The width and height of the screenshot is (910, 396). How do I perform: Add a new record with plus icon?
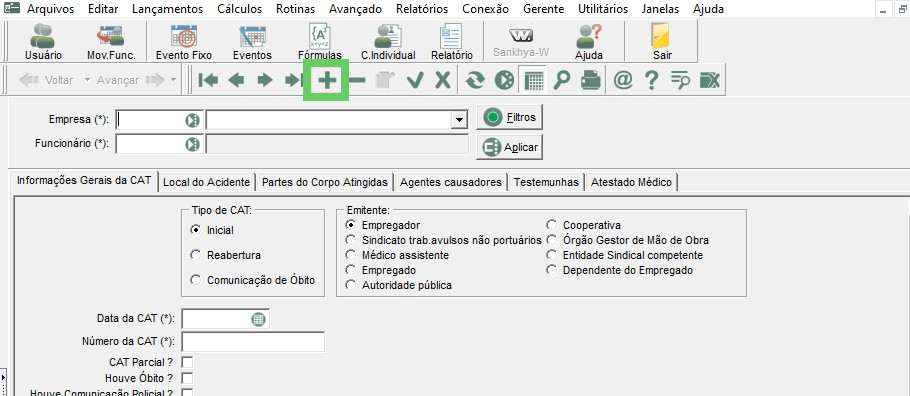(327, 80)
